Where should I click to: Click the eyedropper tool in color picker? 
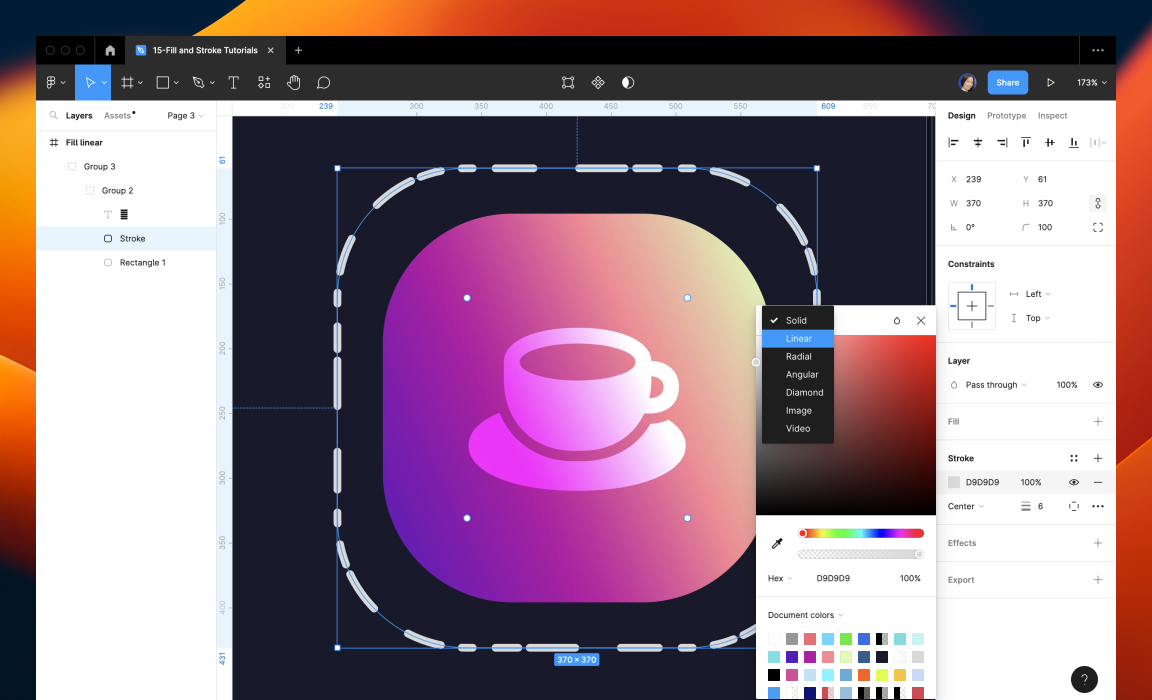(x=777, y=544)
